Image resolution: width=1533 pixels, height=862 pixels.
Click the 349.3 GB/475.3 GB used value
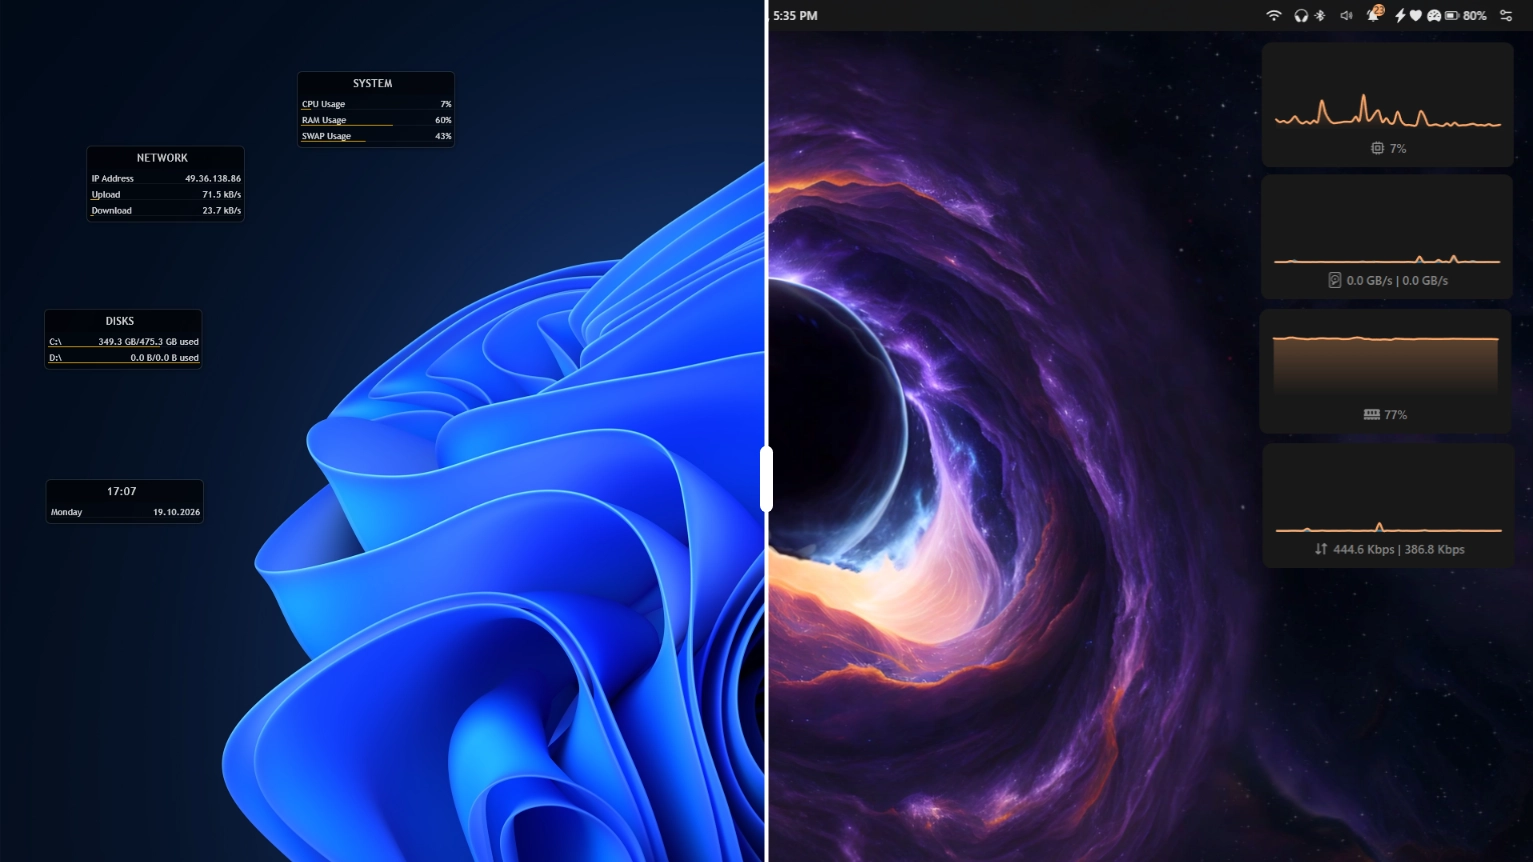pos(148,342)
